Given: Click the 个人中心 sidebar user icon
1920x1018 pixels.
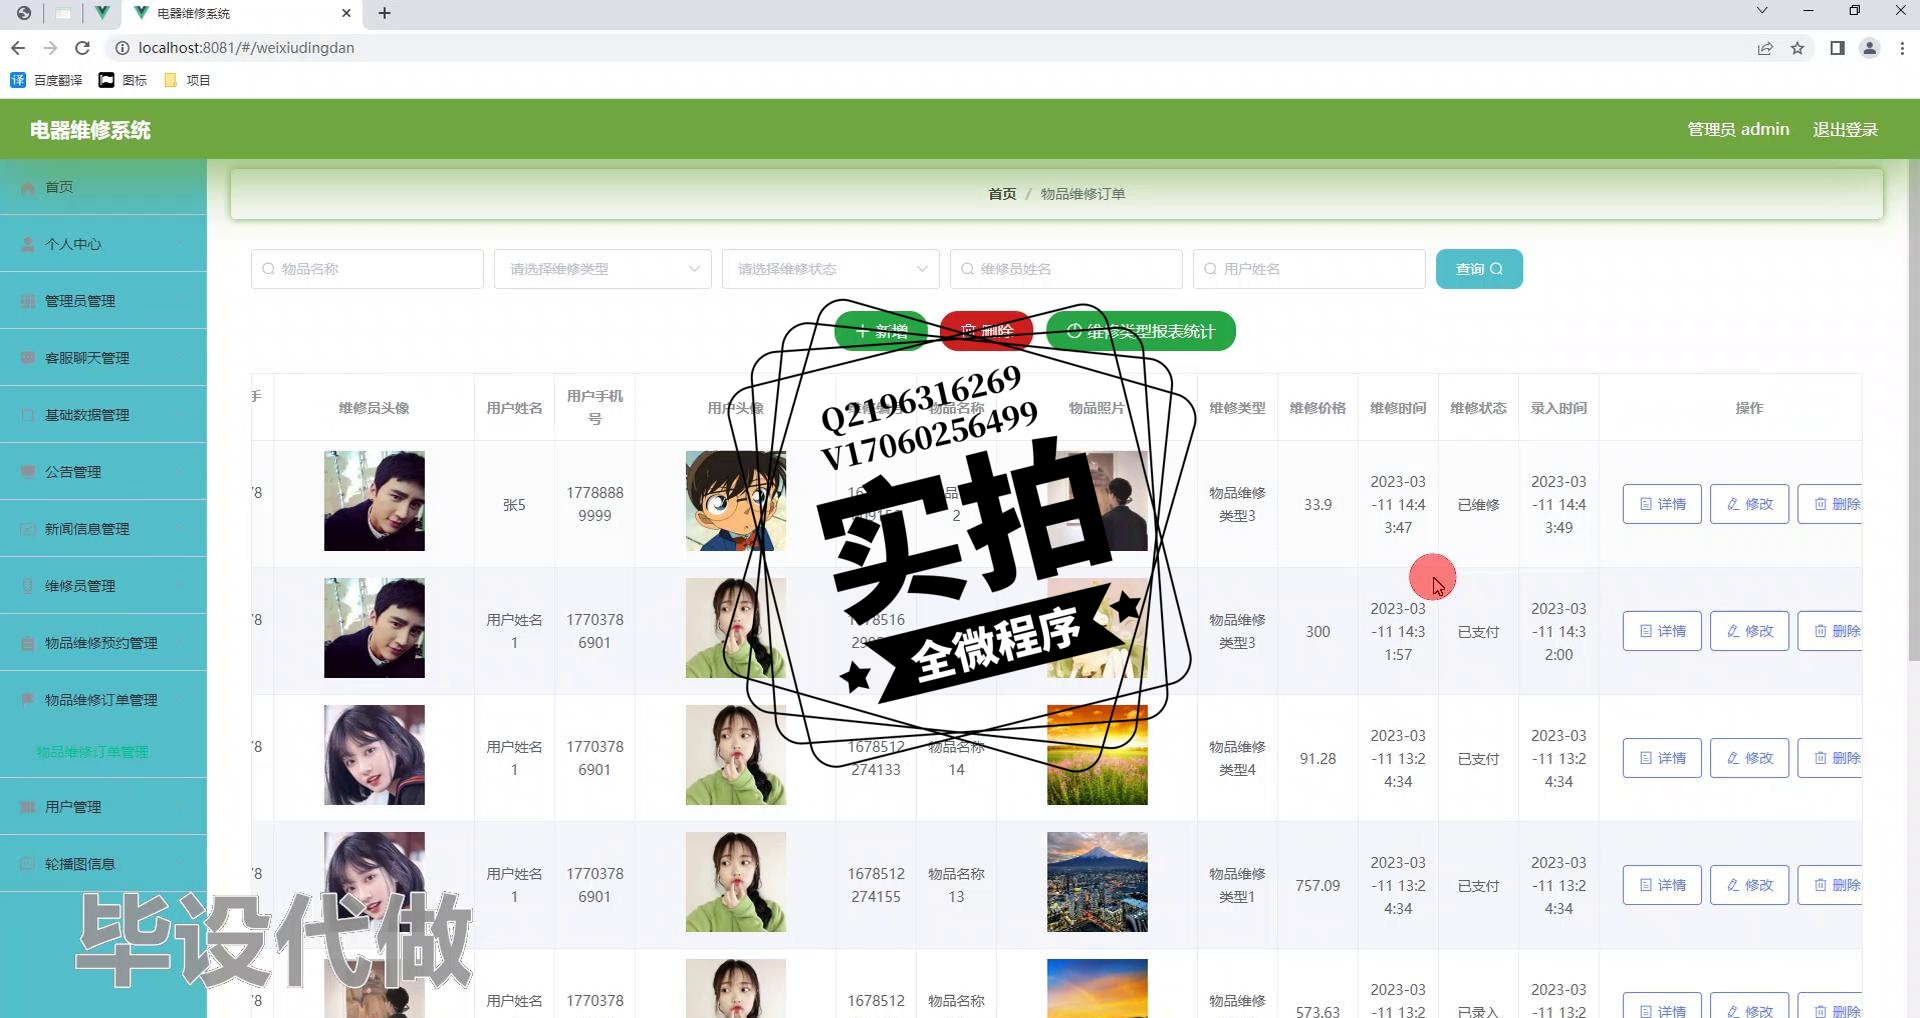Looking at the screenshot, I should tap(28, 244).
